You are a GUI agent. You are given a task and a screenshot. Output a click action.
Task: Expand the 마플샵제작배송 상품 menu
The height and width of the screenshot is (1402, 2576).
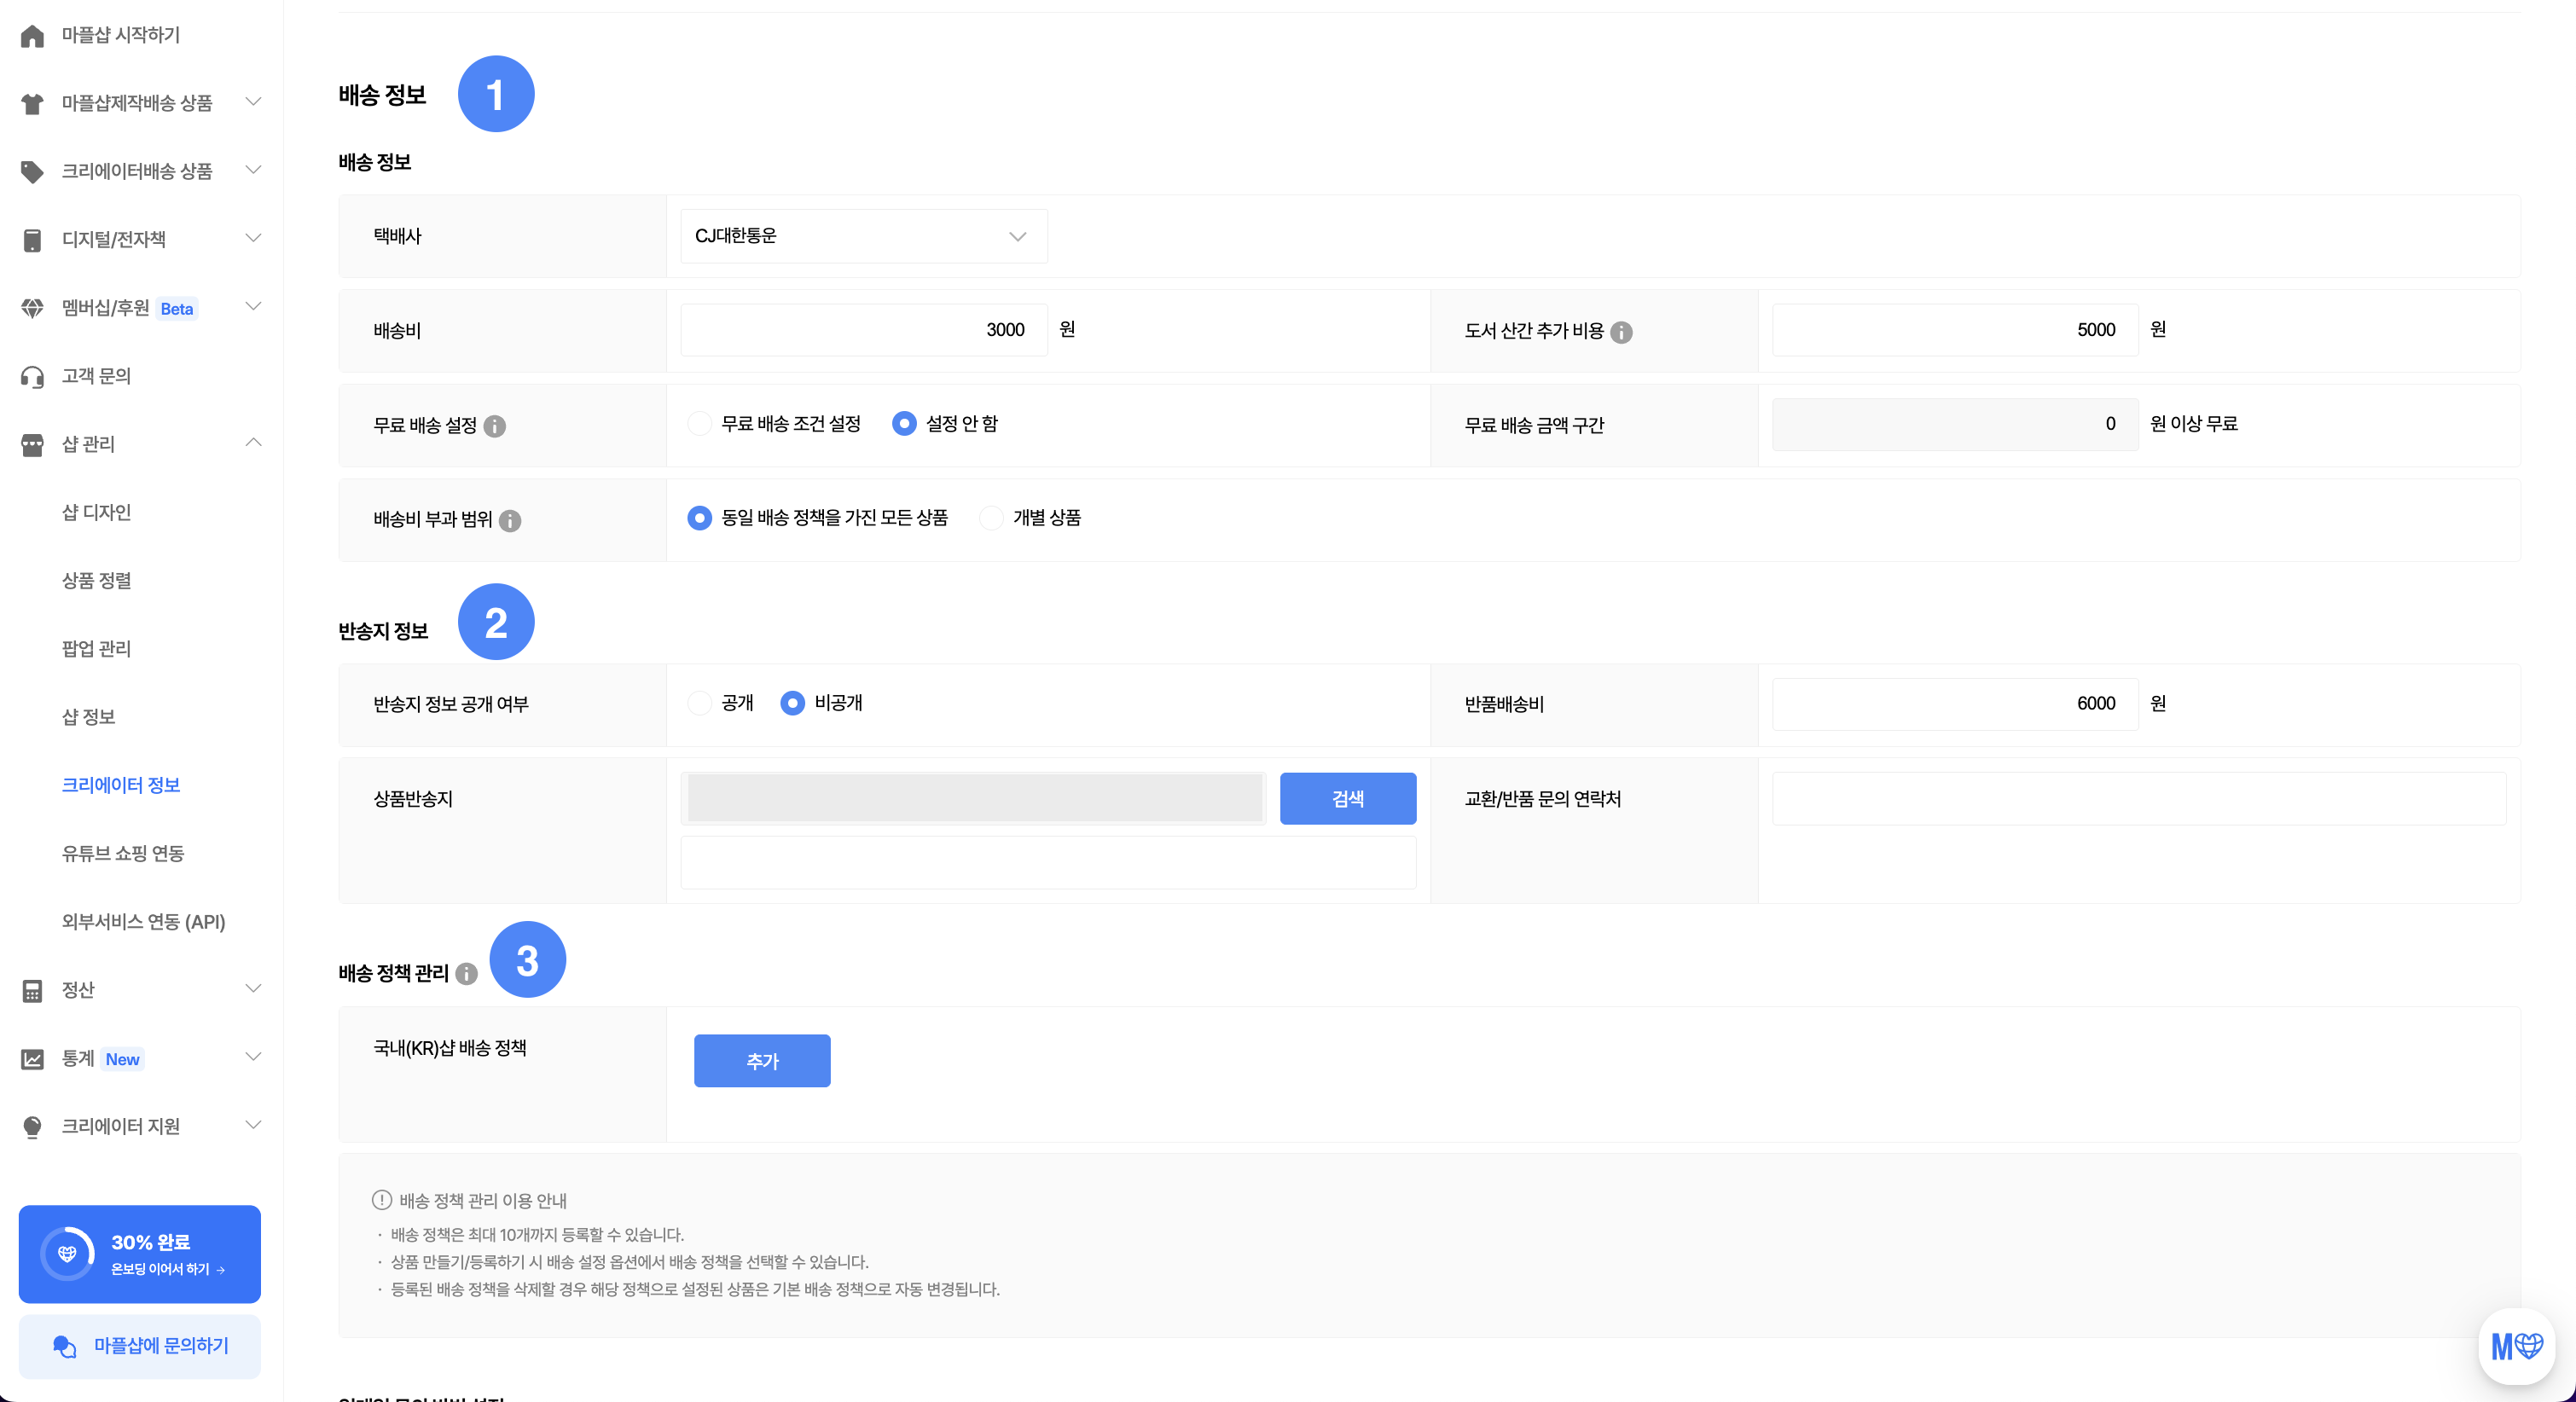click(x=253, y=102)
